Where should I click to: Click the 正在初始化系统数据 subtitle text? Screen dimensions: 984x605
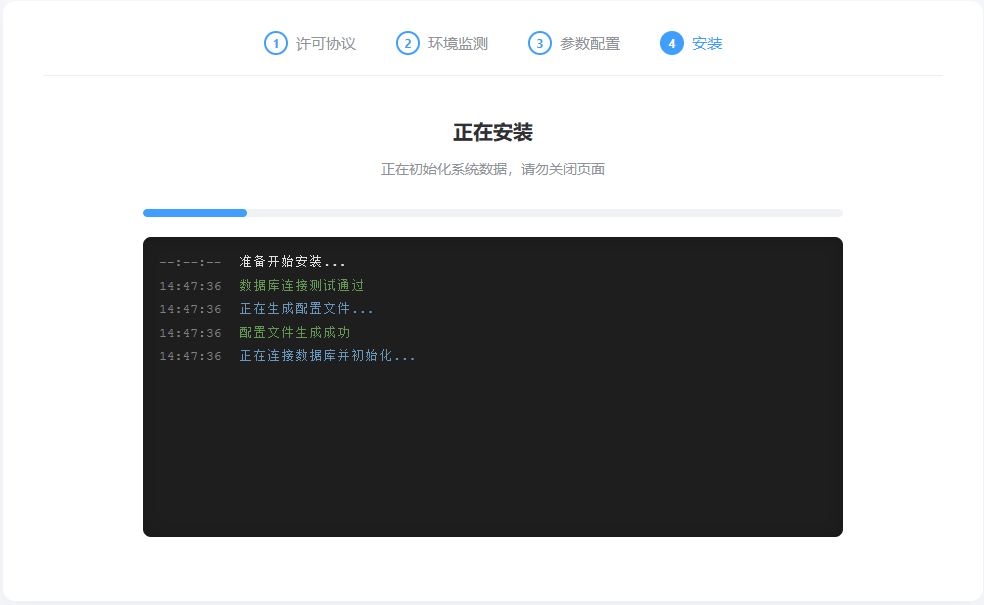point(493,169)
